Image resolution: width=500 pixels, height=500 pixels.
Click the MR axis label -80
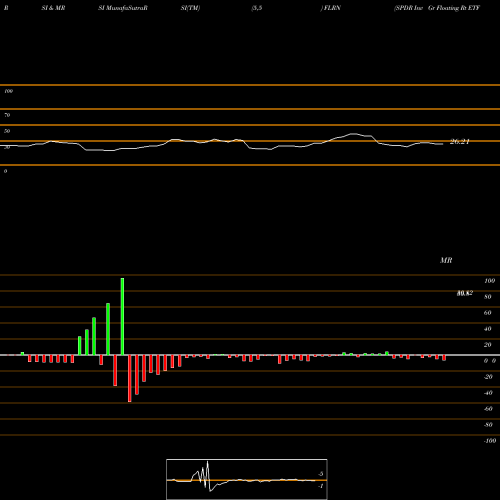pyautogui.click(x=488, y=425)
